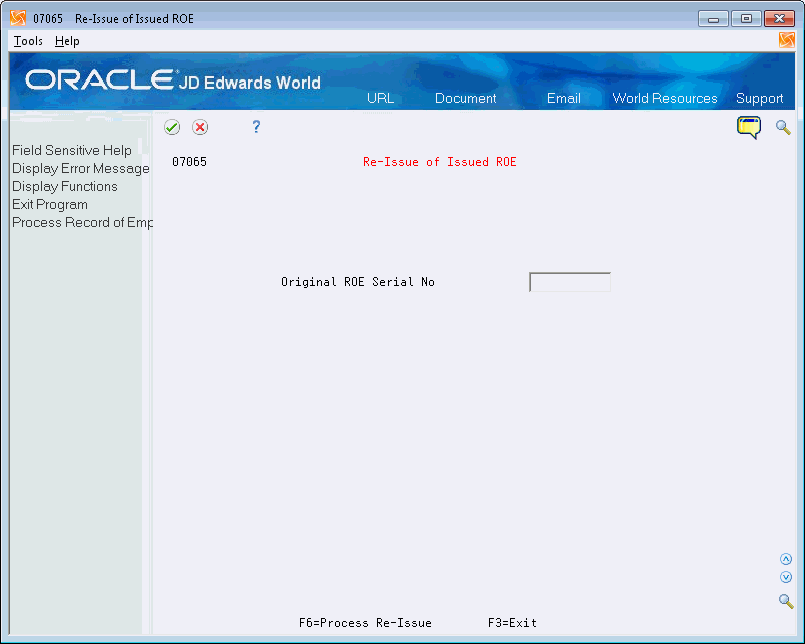Open the Support banner link
Screen dimensions: 805x644
(759, 98)
